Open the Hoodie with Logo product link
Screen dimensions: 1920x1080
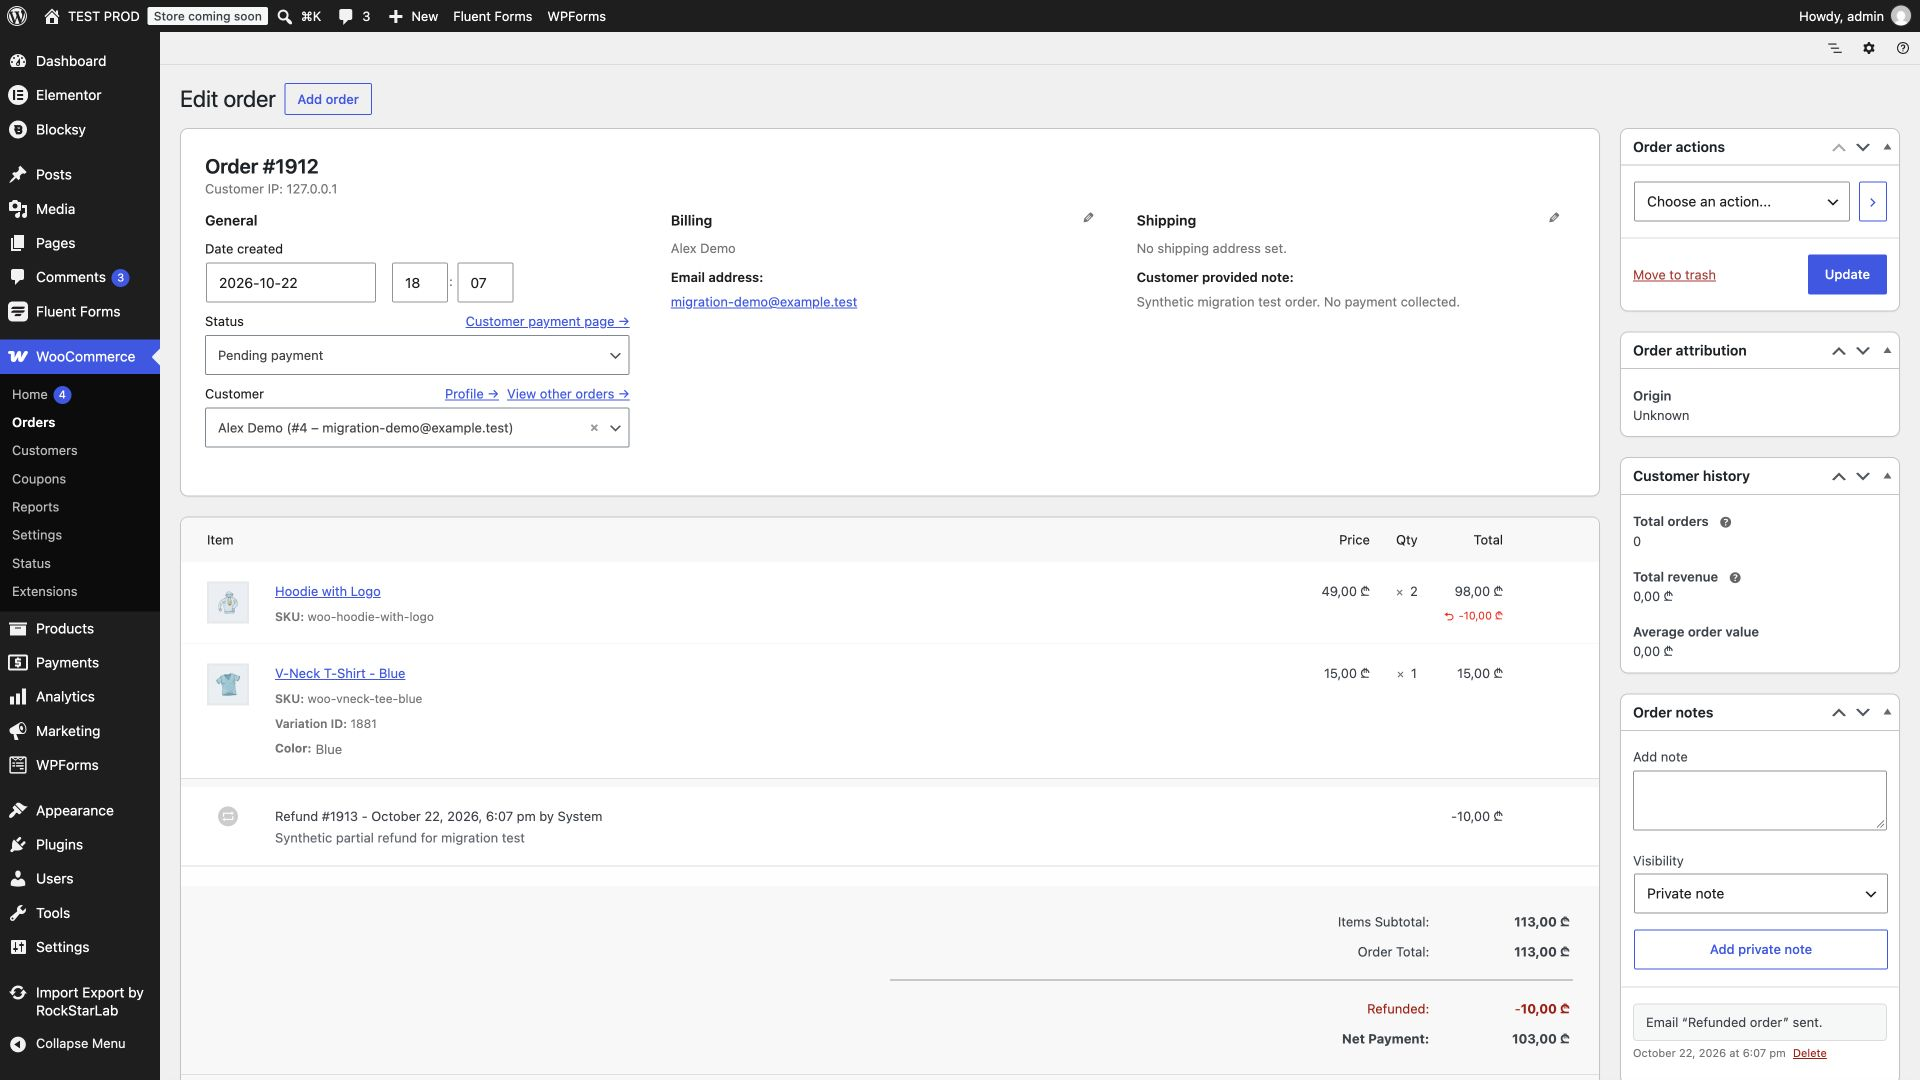tap(328, 592)
